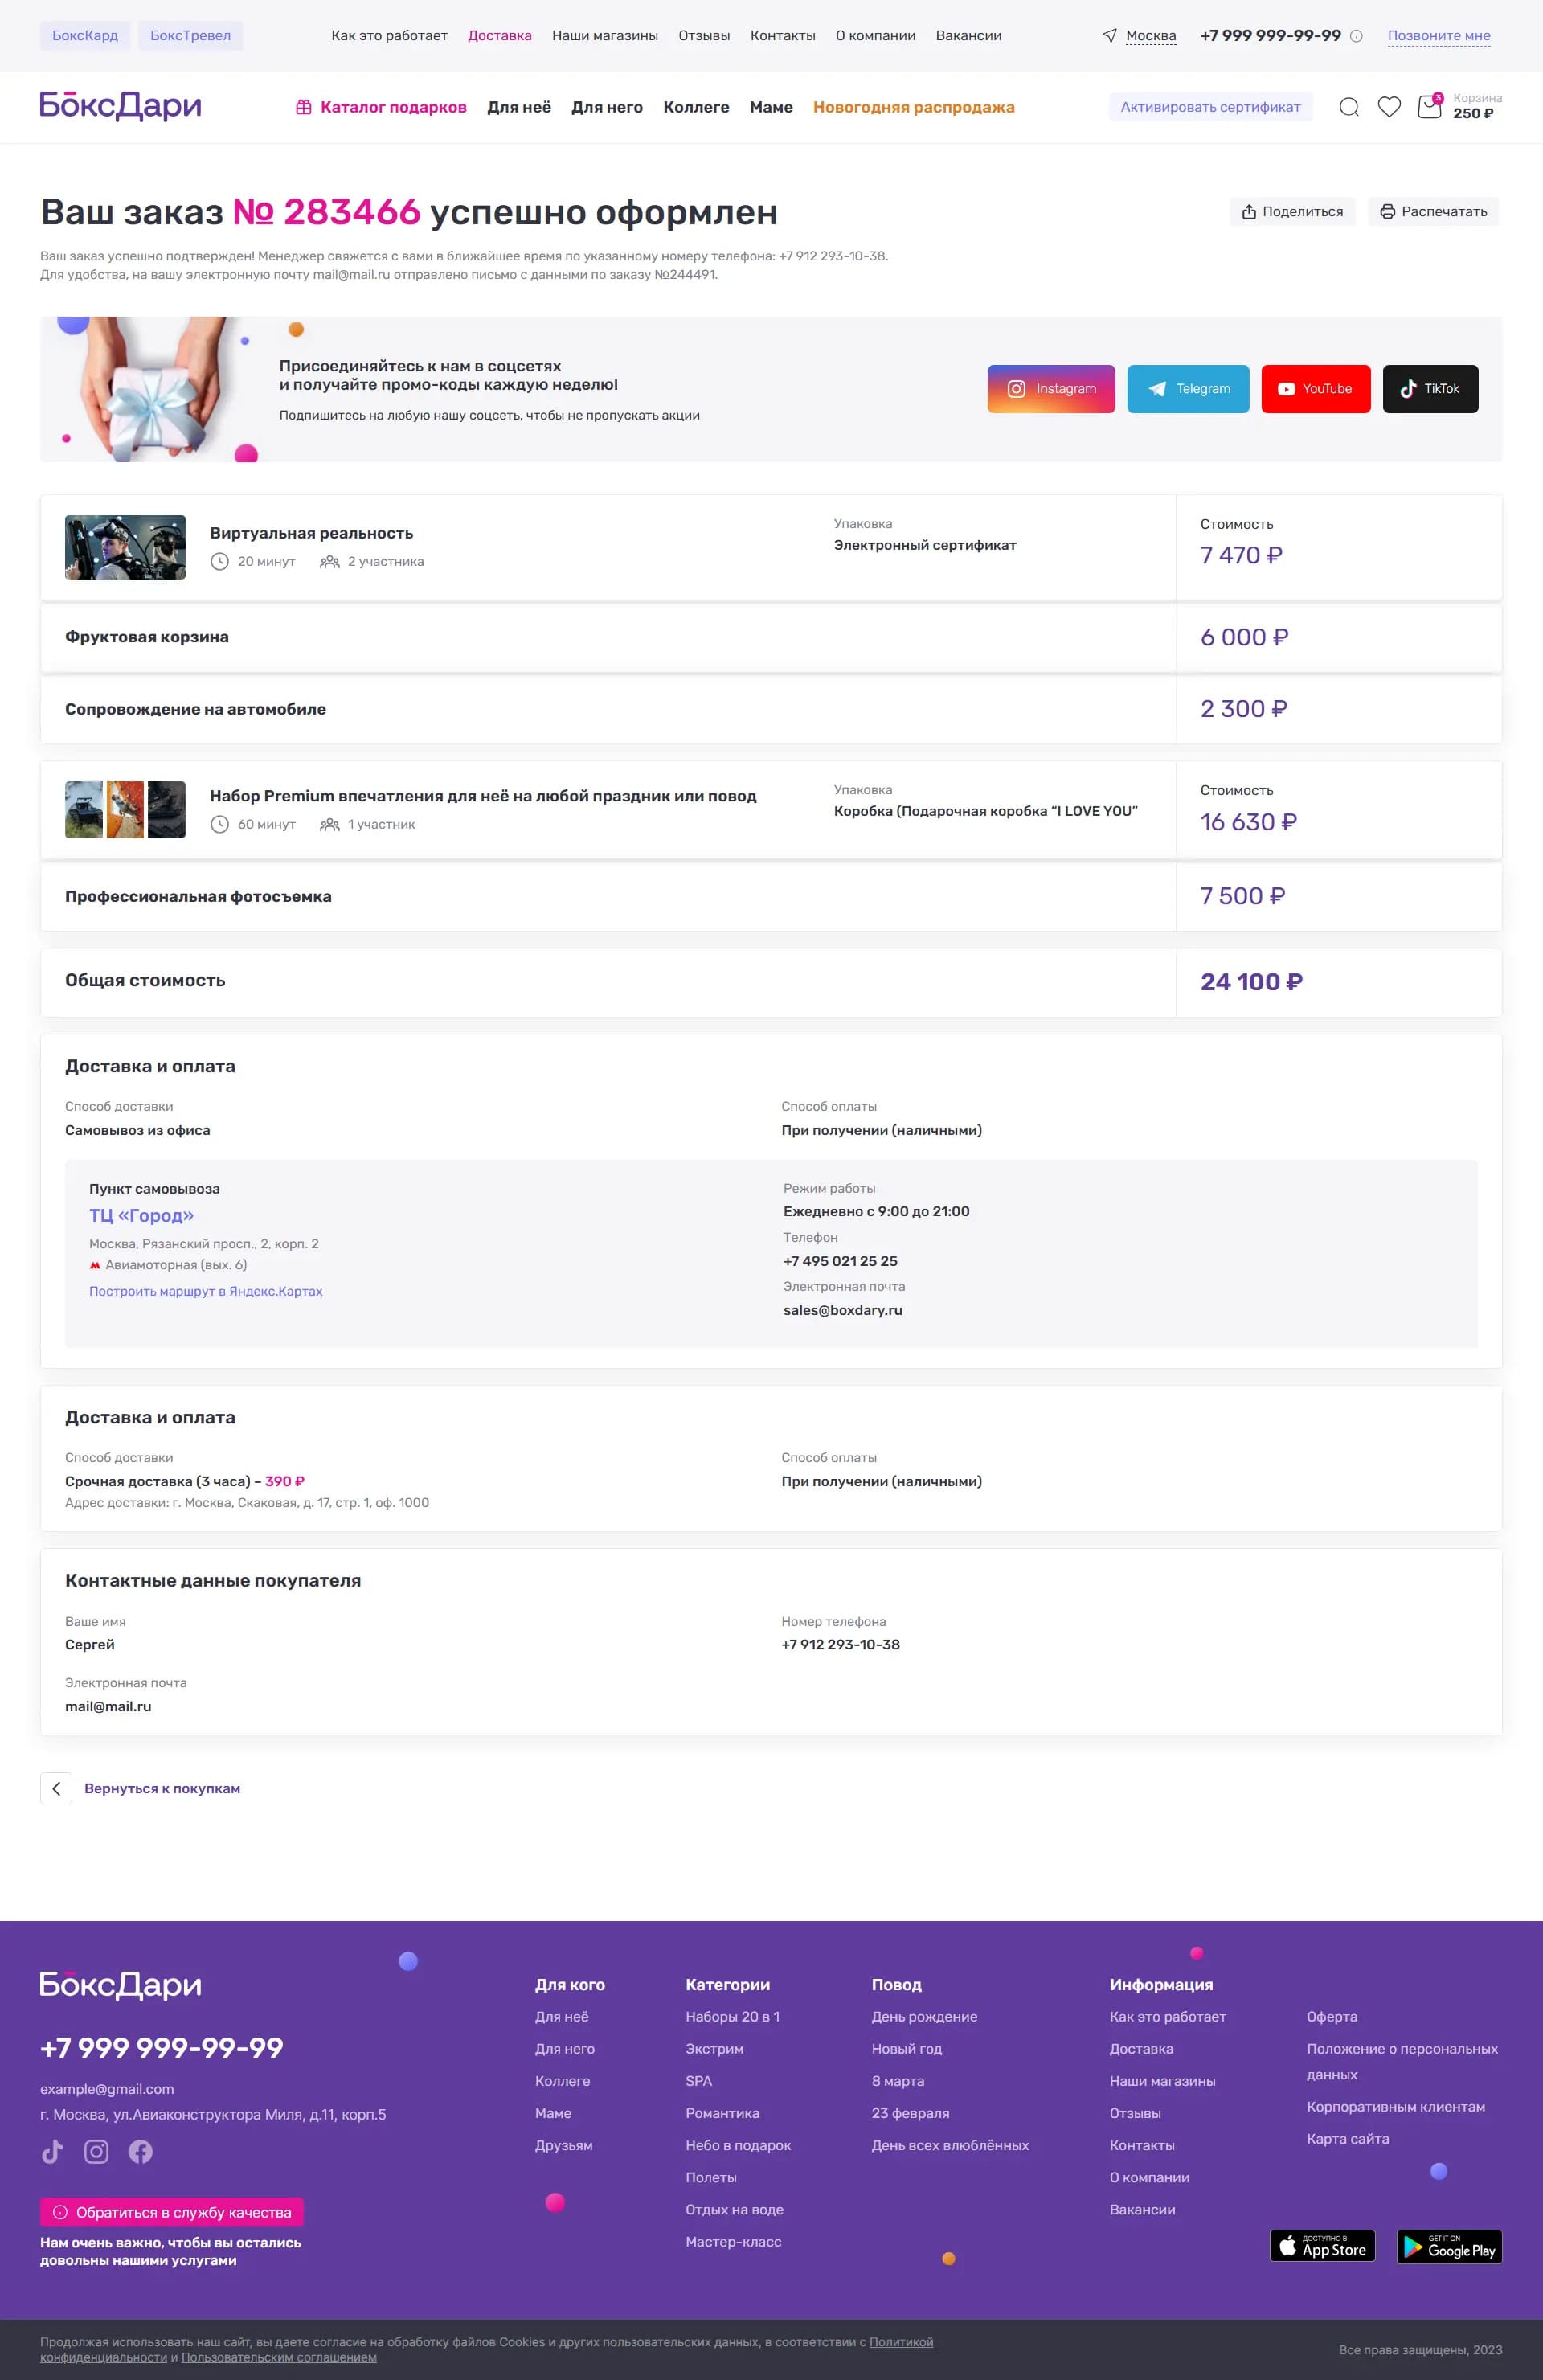The width and height of the screenshot is (1543, 2380).
Task: Select the Доставка top navigation item
Action: pyautogui.click(x=500, y=36)
